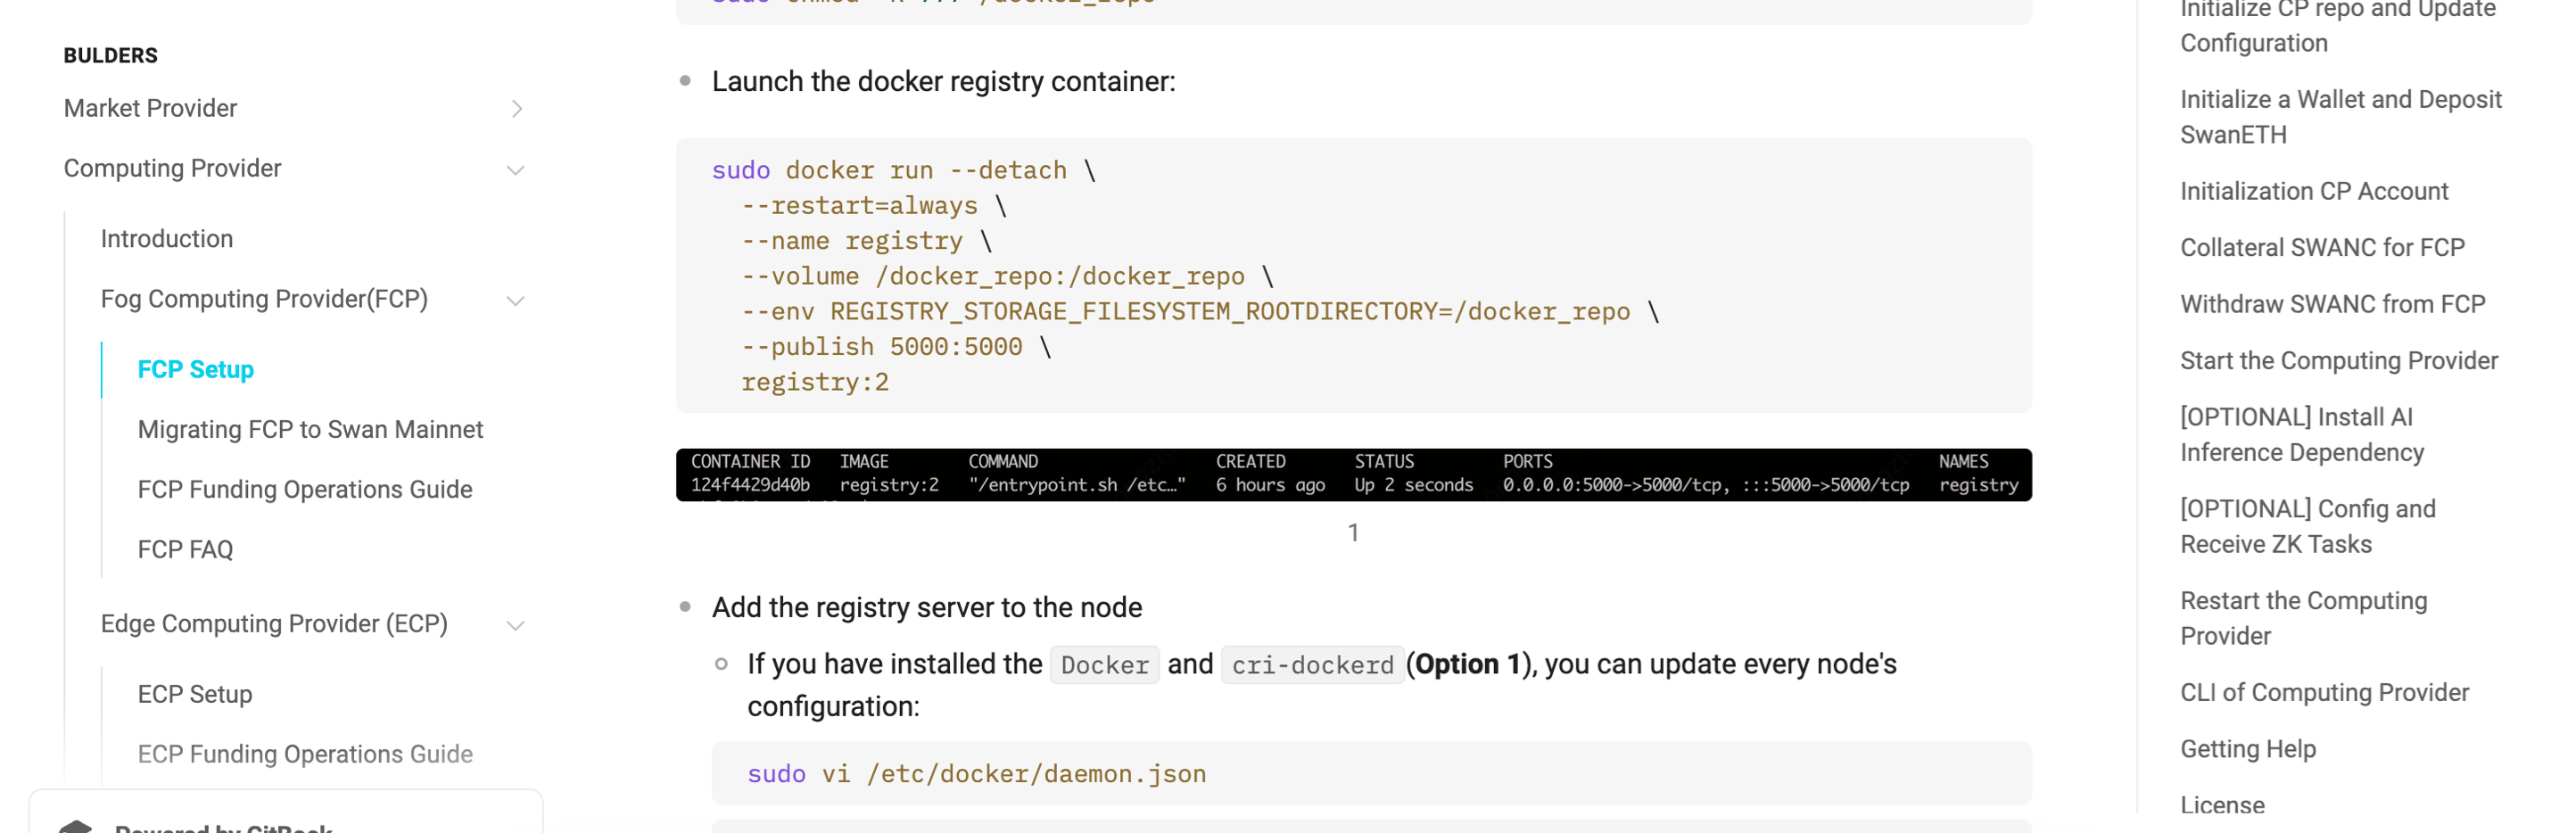The image size is (2576, 833).
Task: Collapse Edge Computing Provider (ECP) chevron
Action: pos(516,625)
